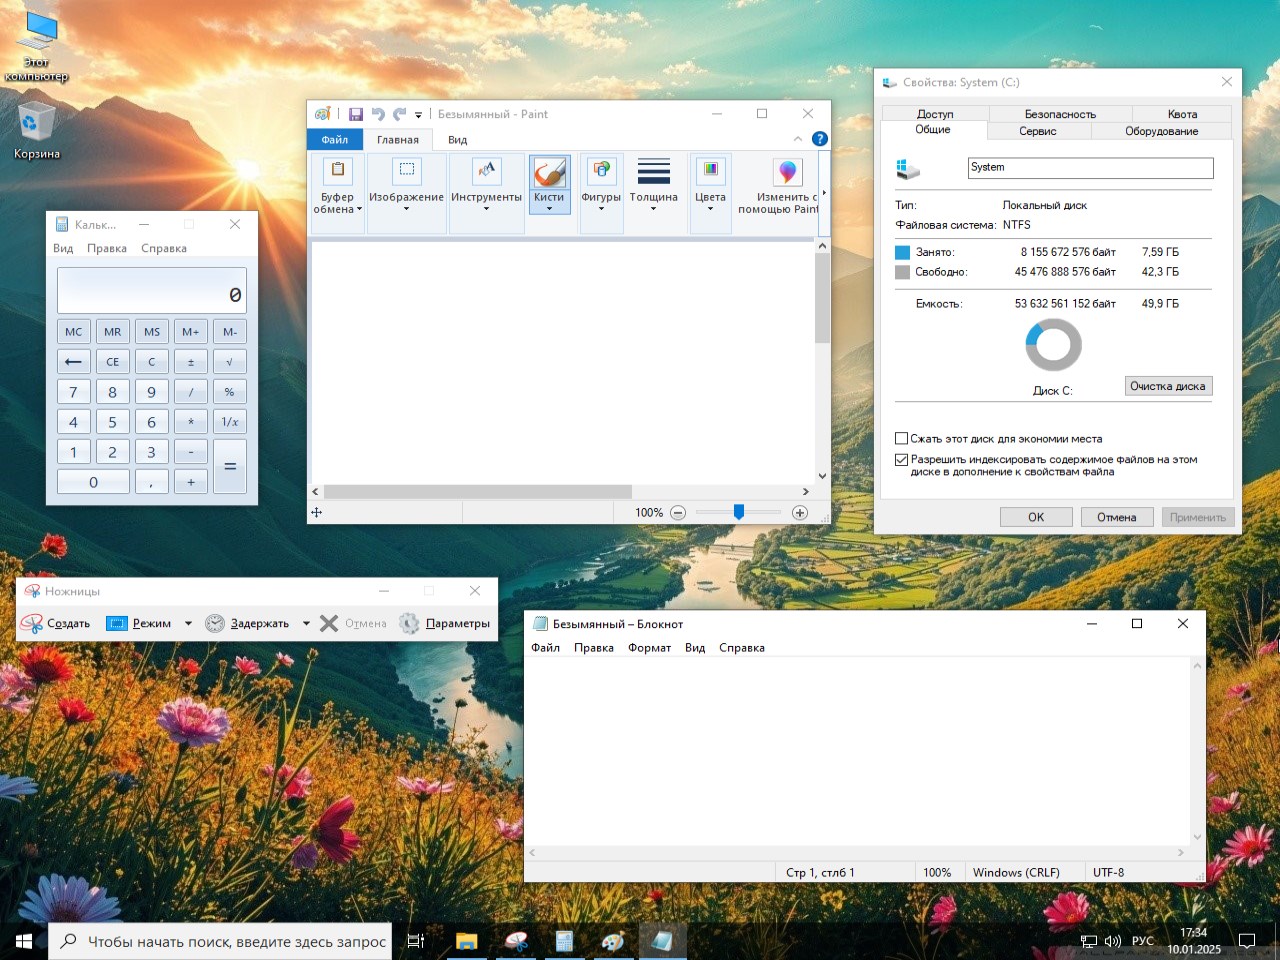The height and width of the screenshot is (960, 1280).
Task: Open Quick Access Toolbar customize dropdown in Paint
Action: [x=418, y=115]
